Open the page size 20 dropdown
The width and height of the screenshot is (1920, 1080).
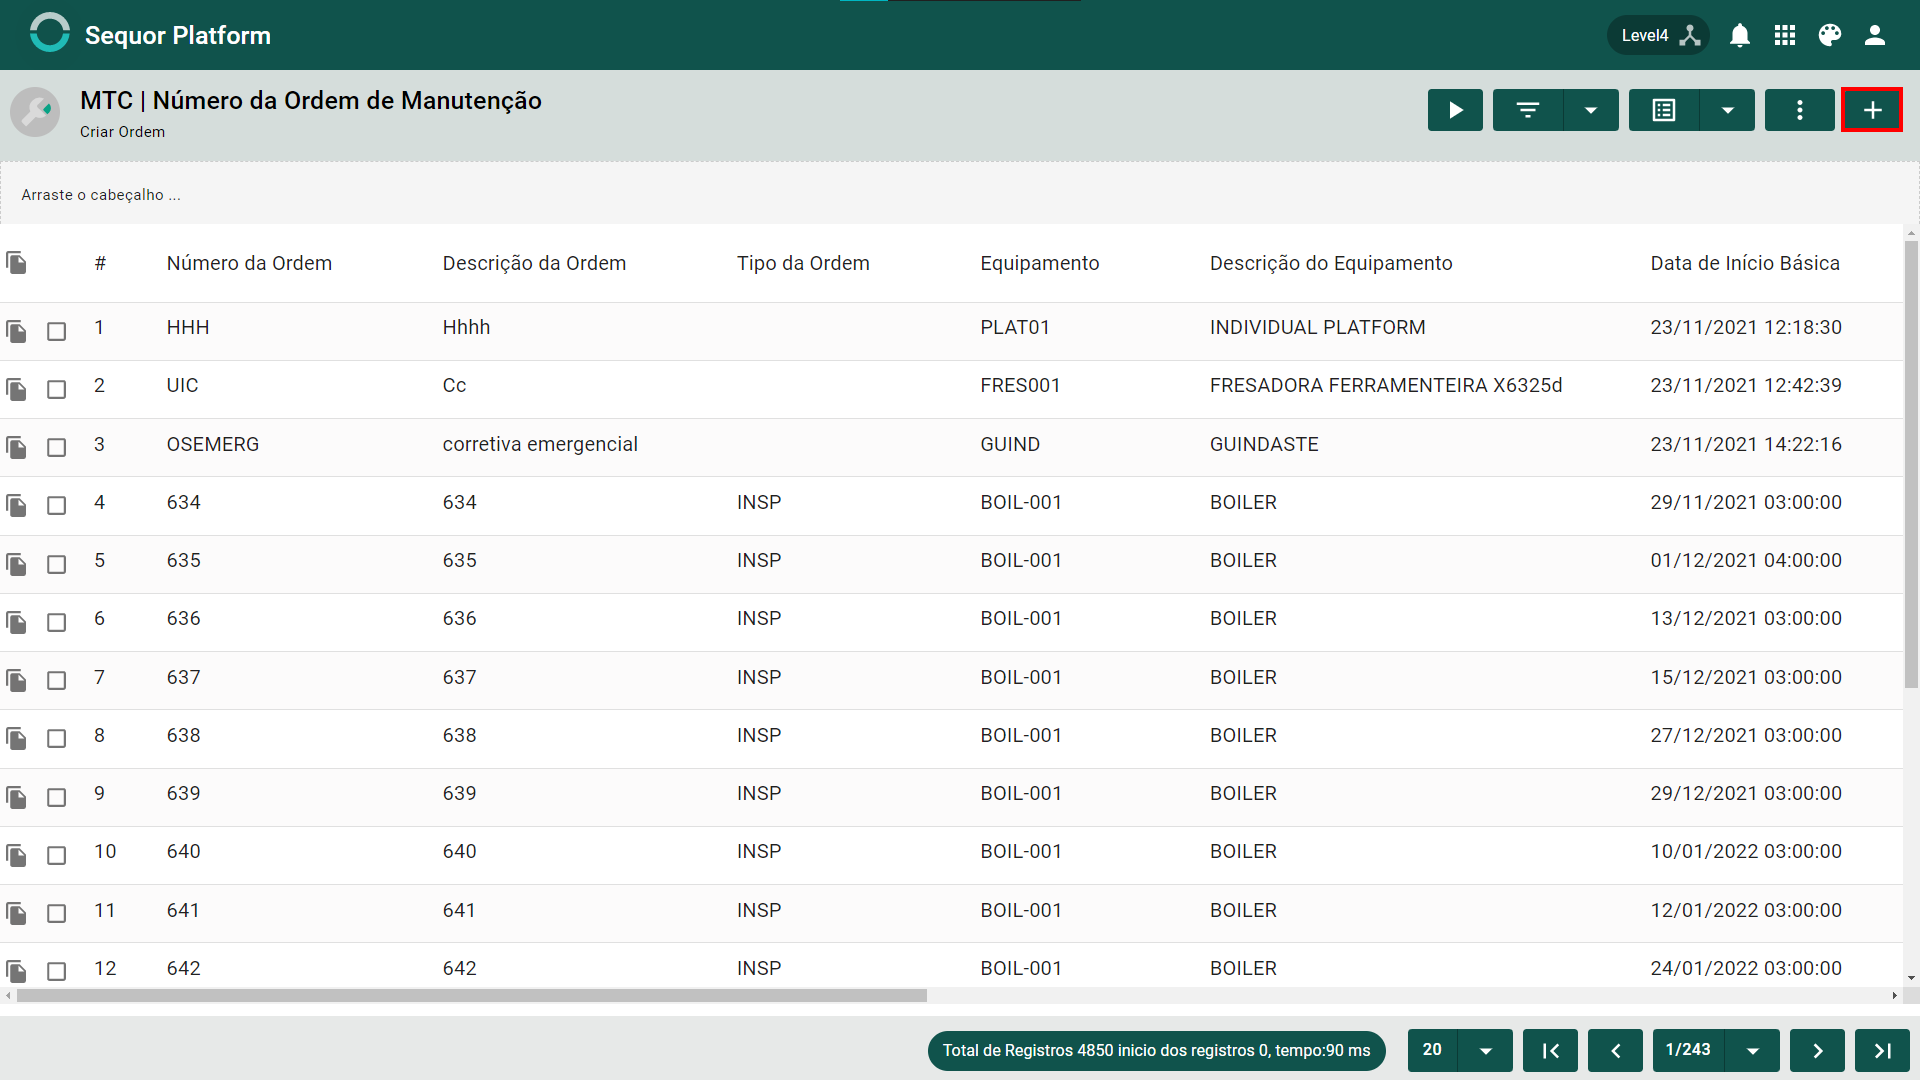[x=1485, y=1050]
